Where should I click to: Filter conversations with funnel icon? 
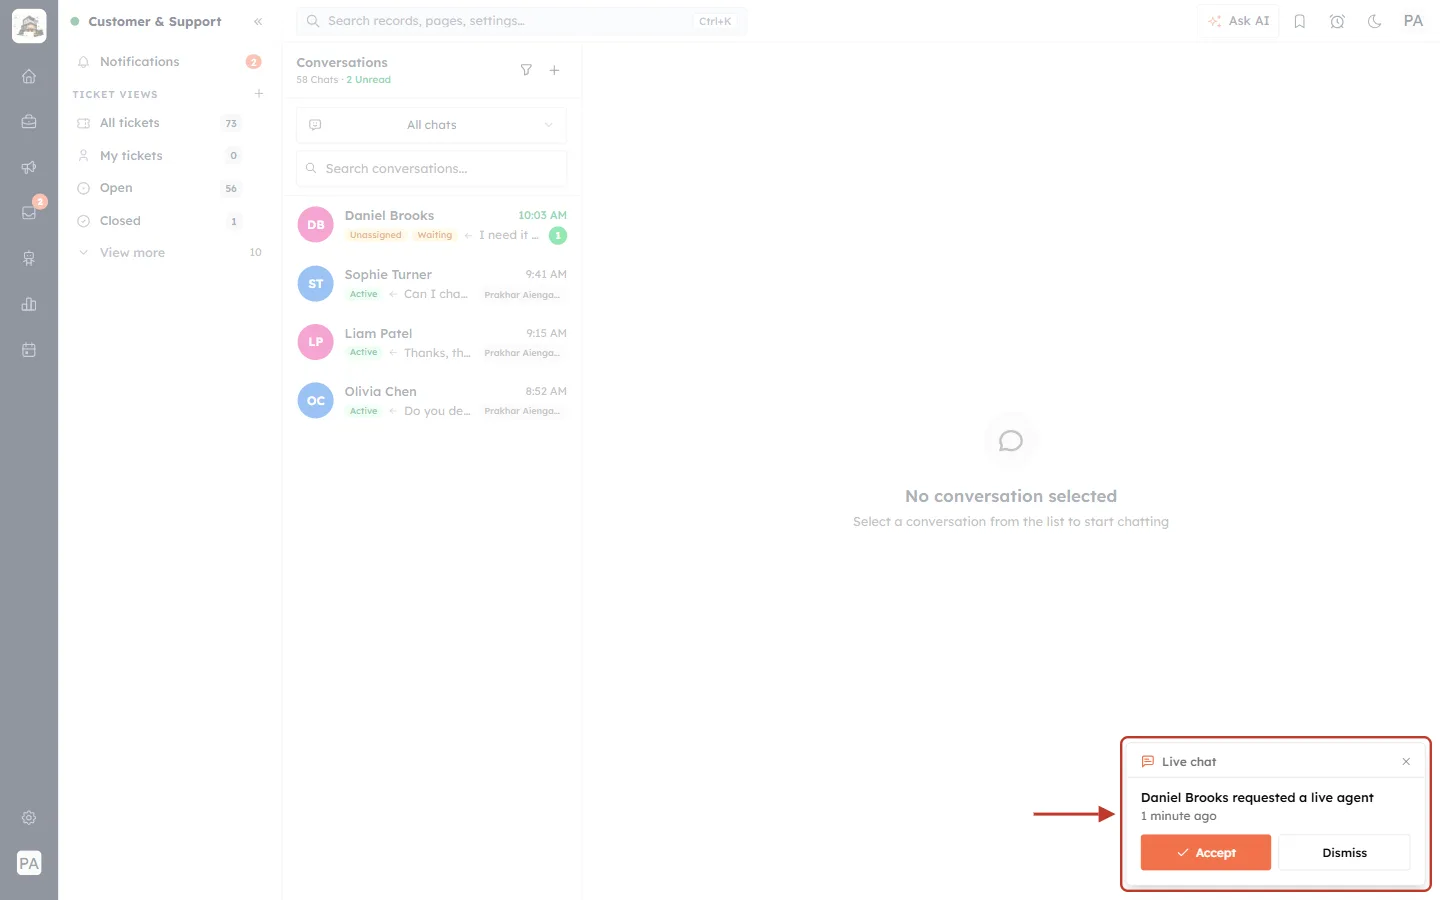526,70
